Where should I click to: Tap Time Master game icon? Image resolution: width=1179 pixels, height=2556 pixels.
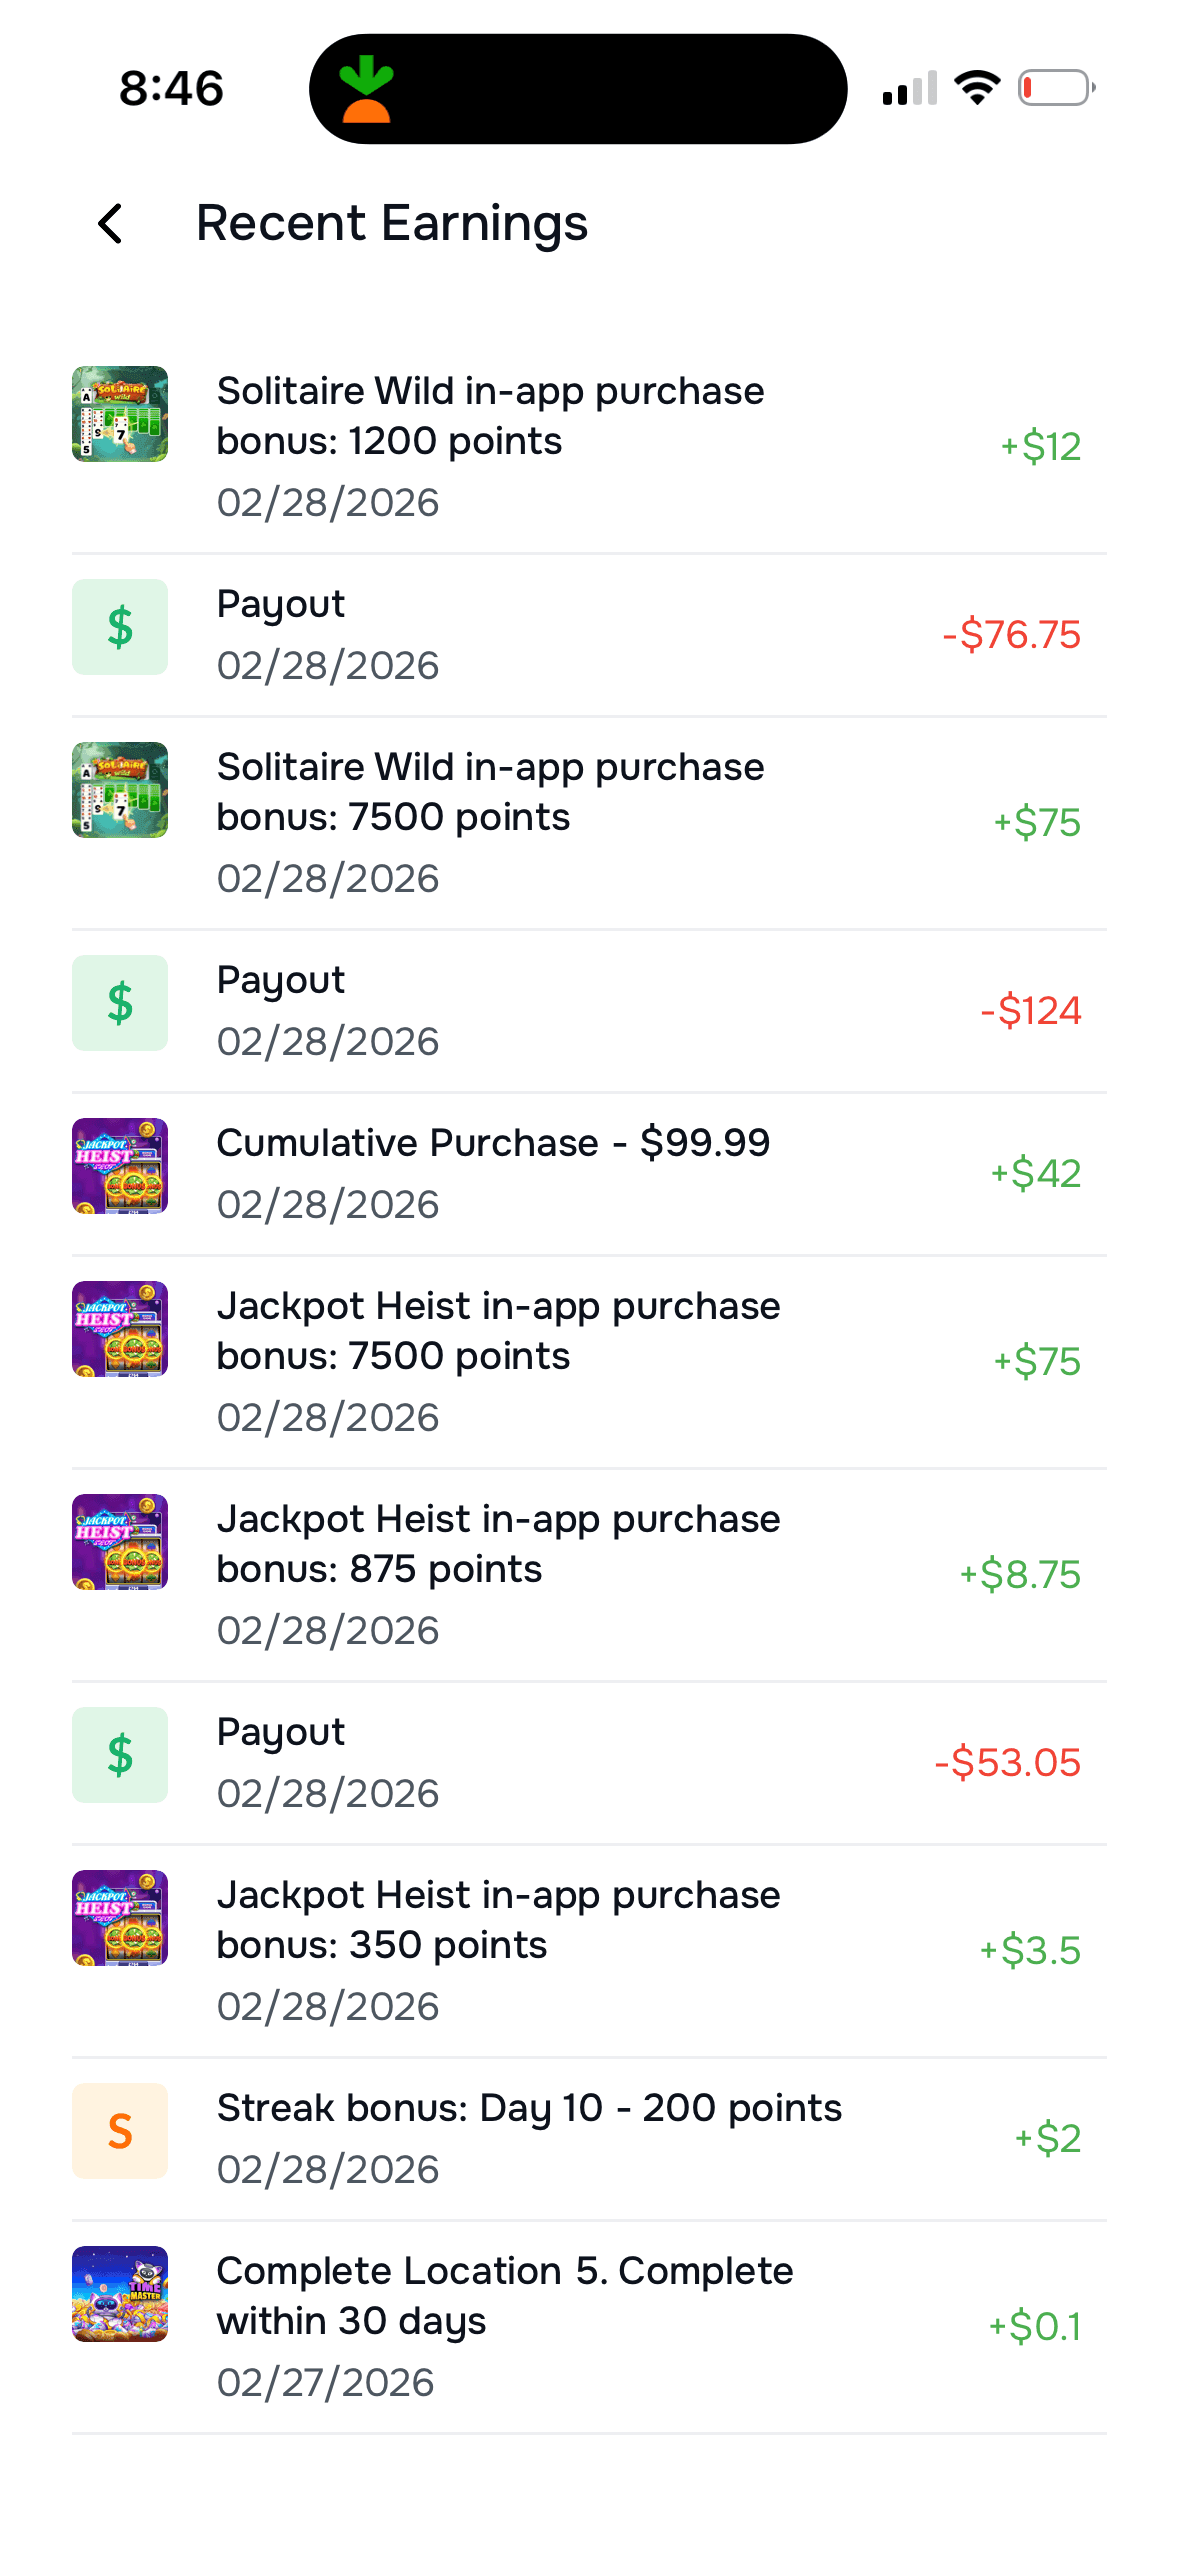pos(120,2294)
